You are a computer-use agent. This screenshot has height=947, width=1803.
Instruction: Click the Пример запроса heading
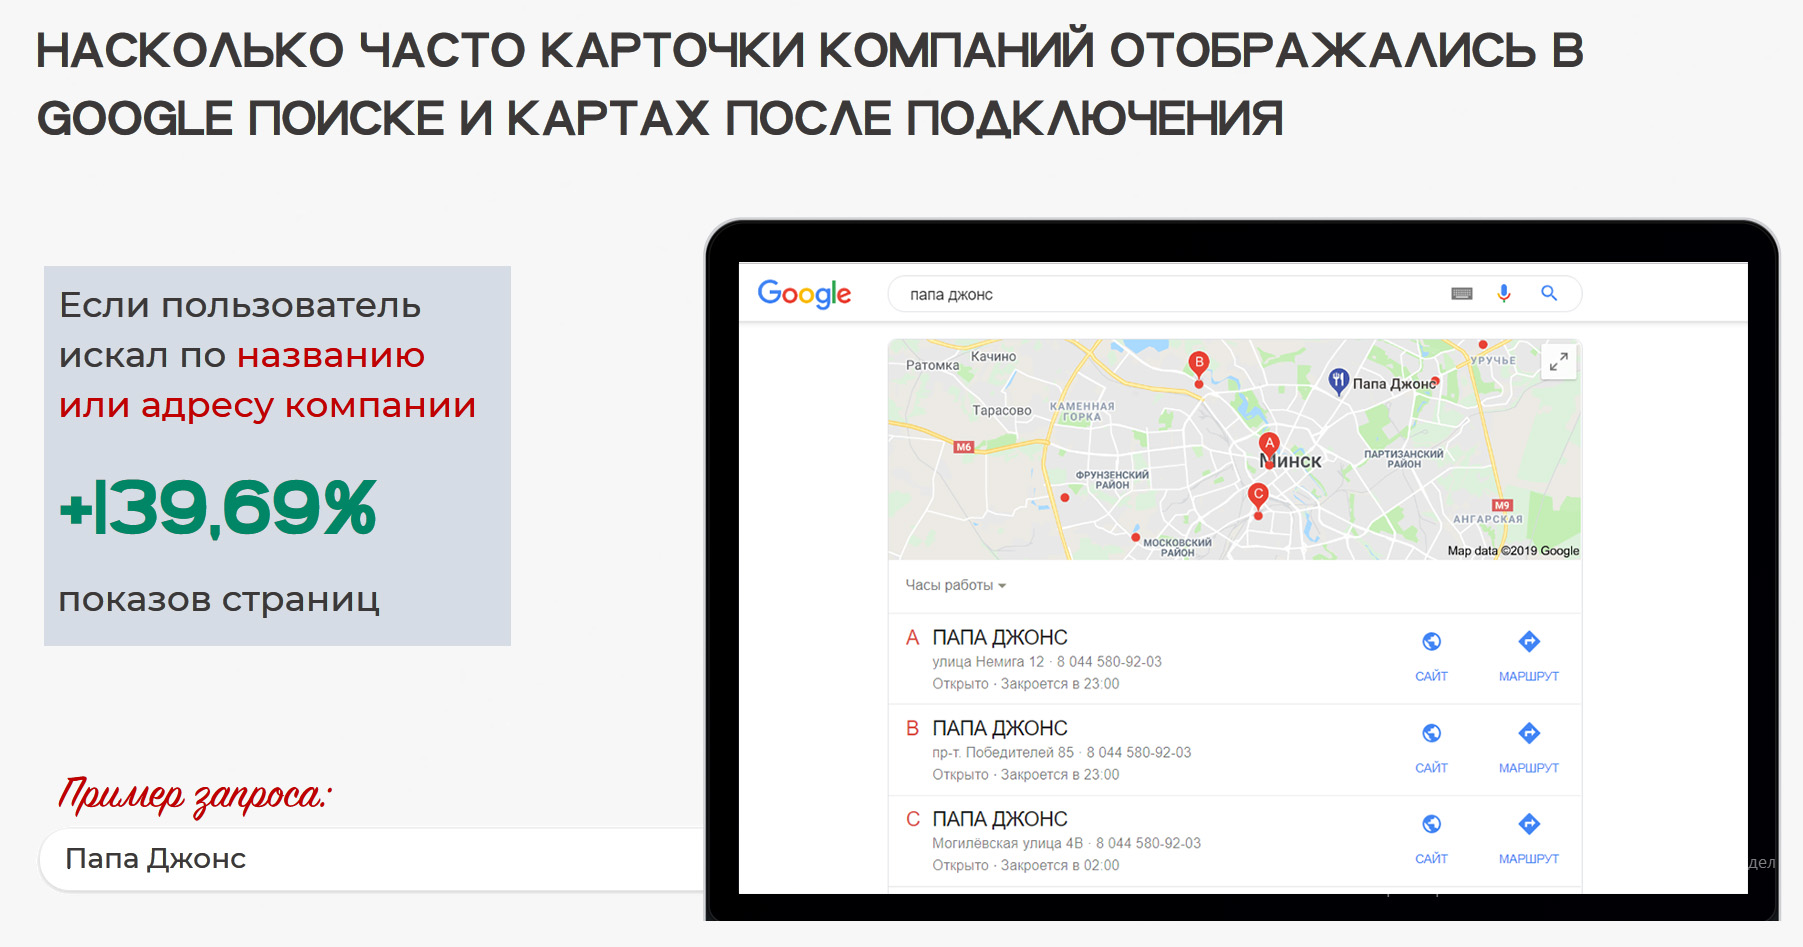click(x=194, y=796)
